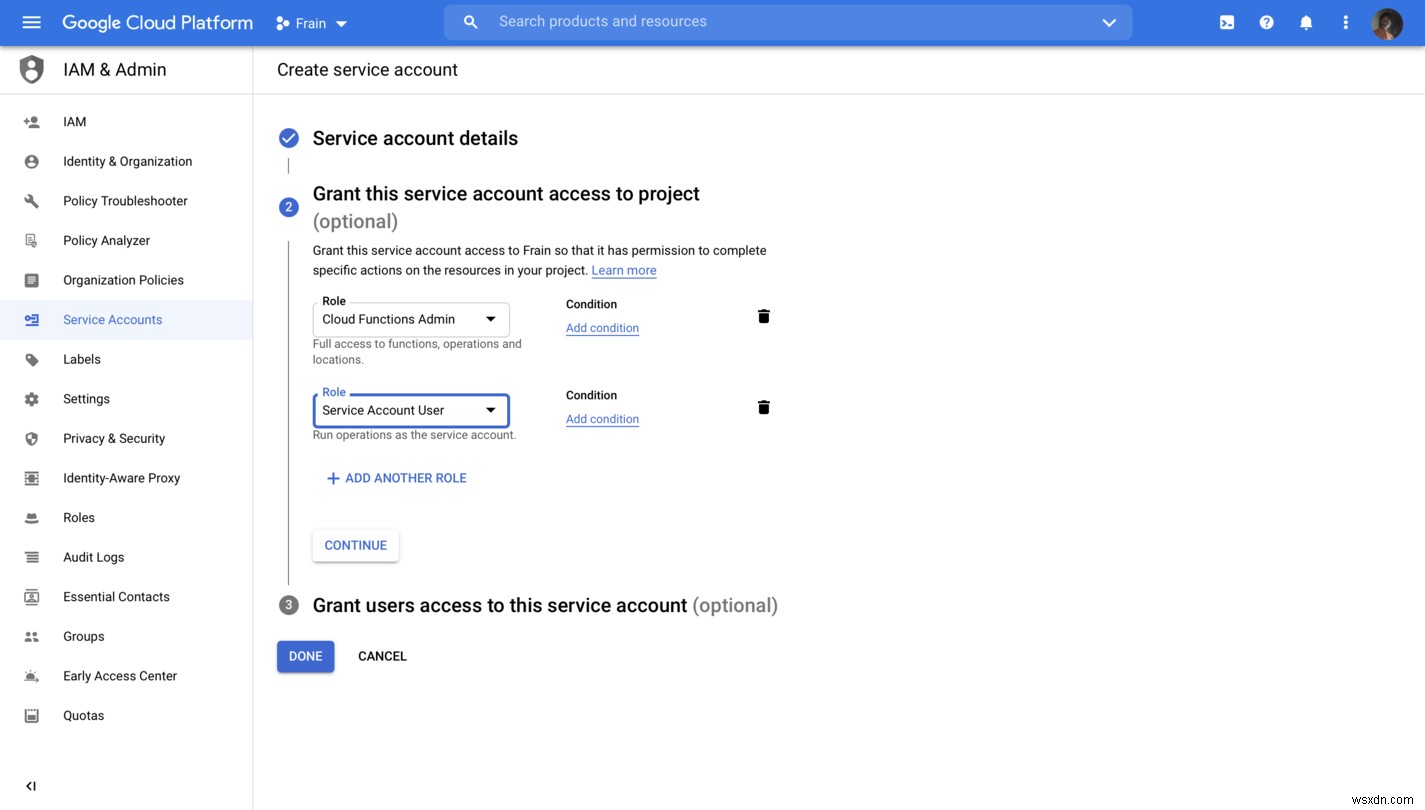The height and width of the screenshot is (810, 1425).
Task: Open the hamburger navigation menu
Action: coord(31,22)
